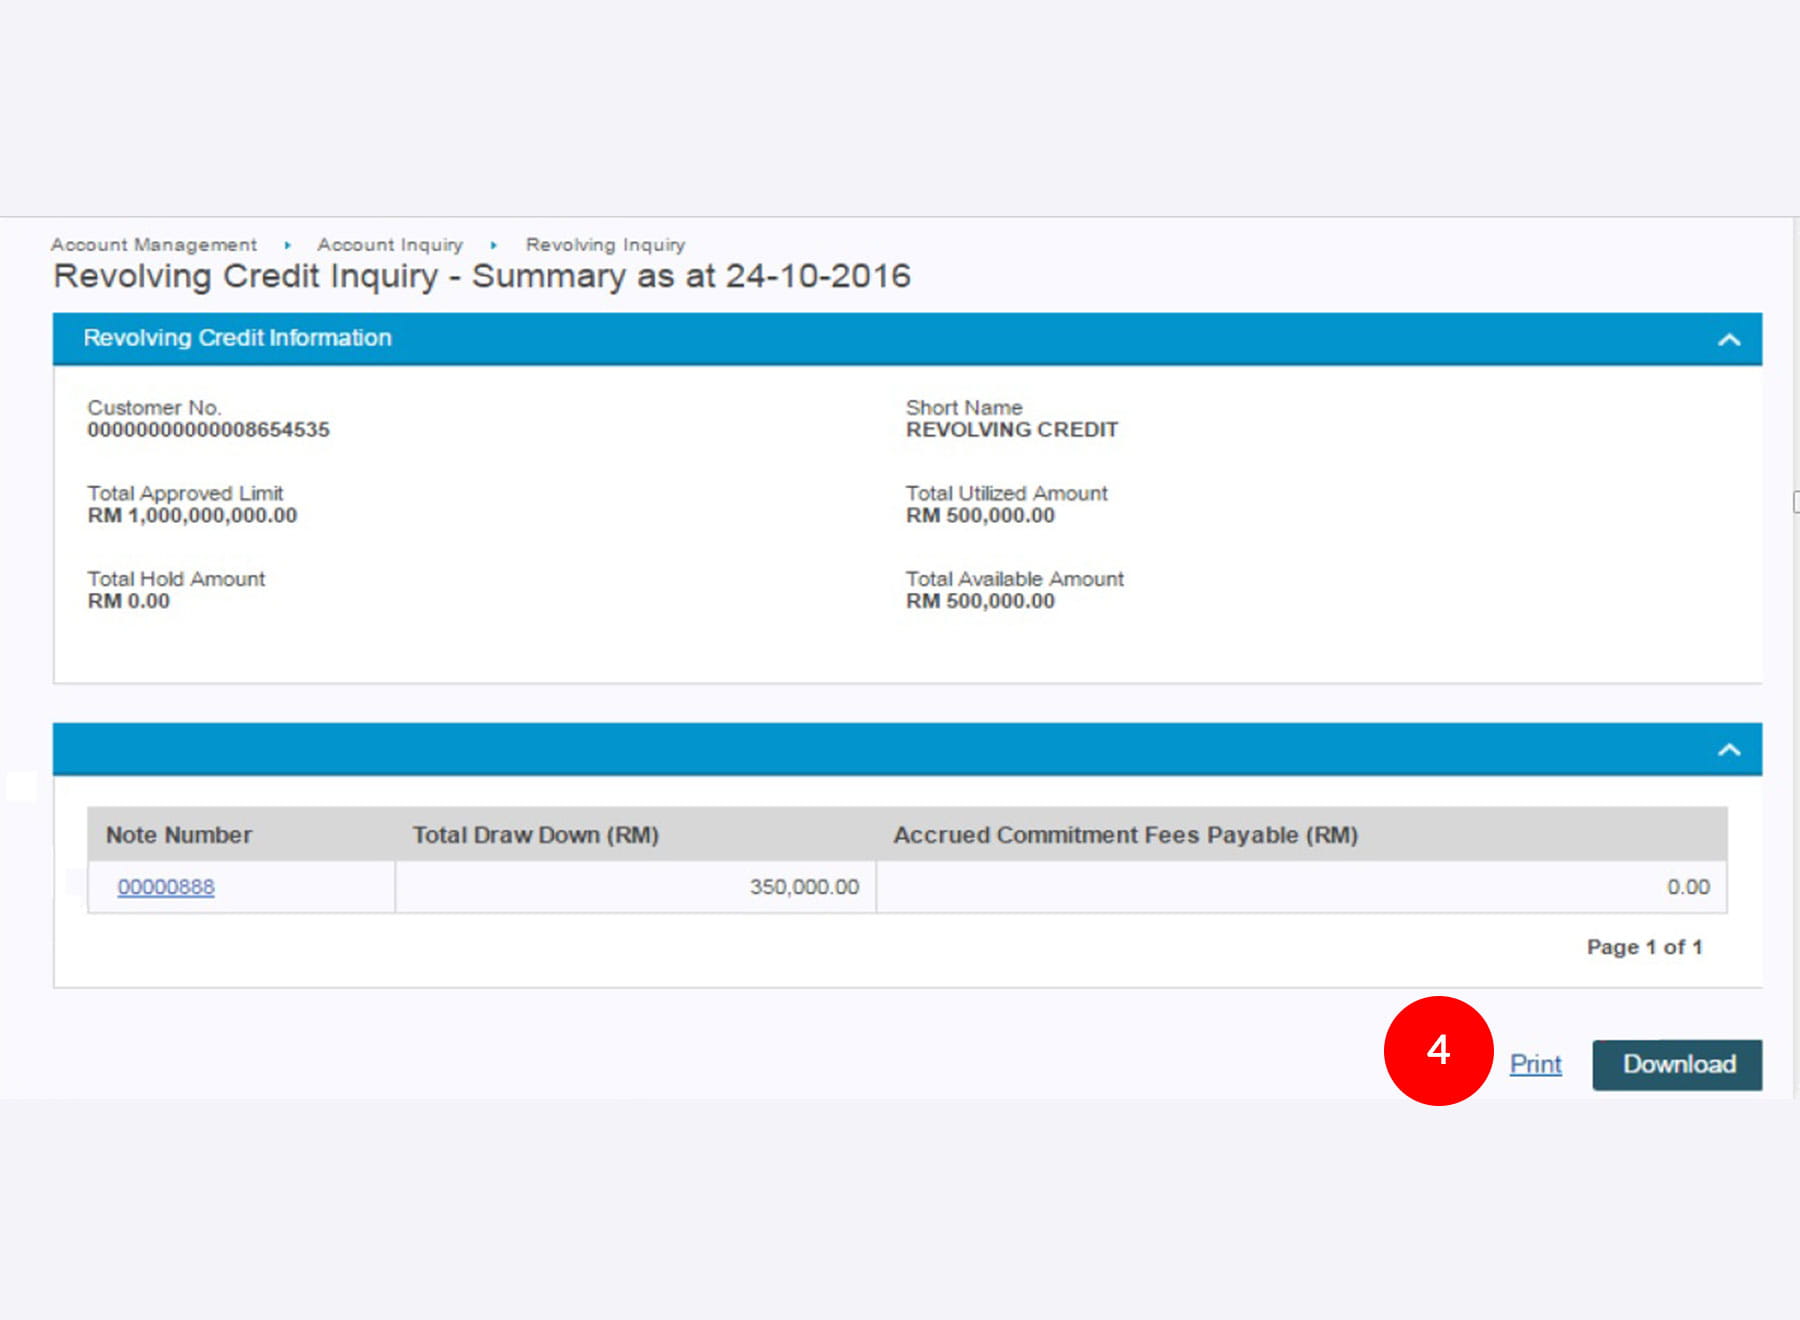Click Total Draw Down (RM) column header

(x=536, y=835)
